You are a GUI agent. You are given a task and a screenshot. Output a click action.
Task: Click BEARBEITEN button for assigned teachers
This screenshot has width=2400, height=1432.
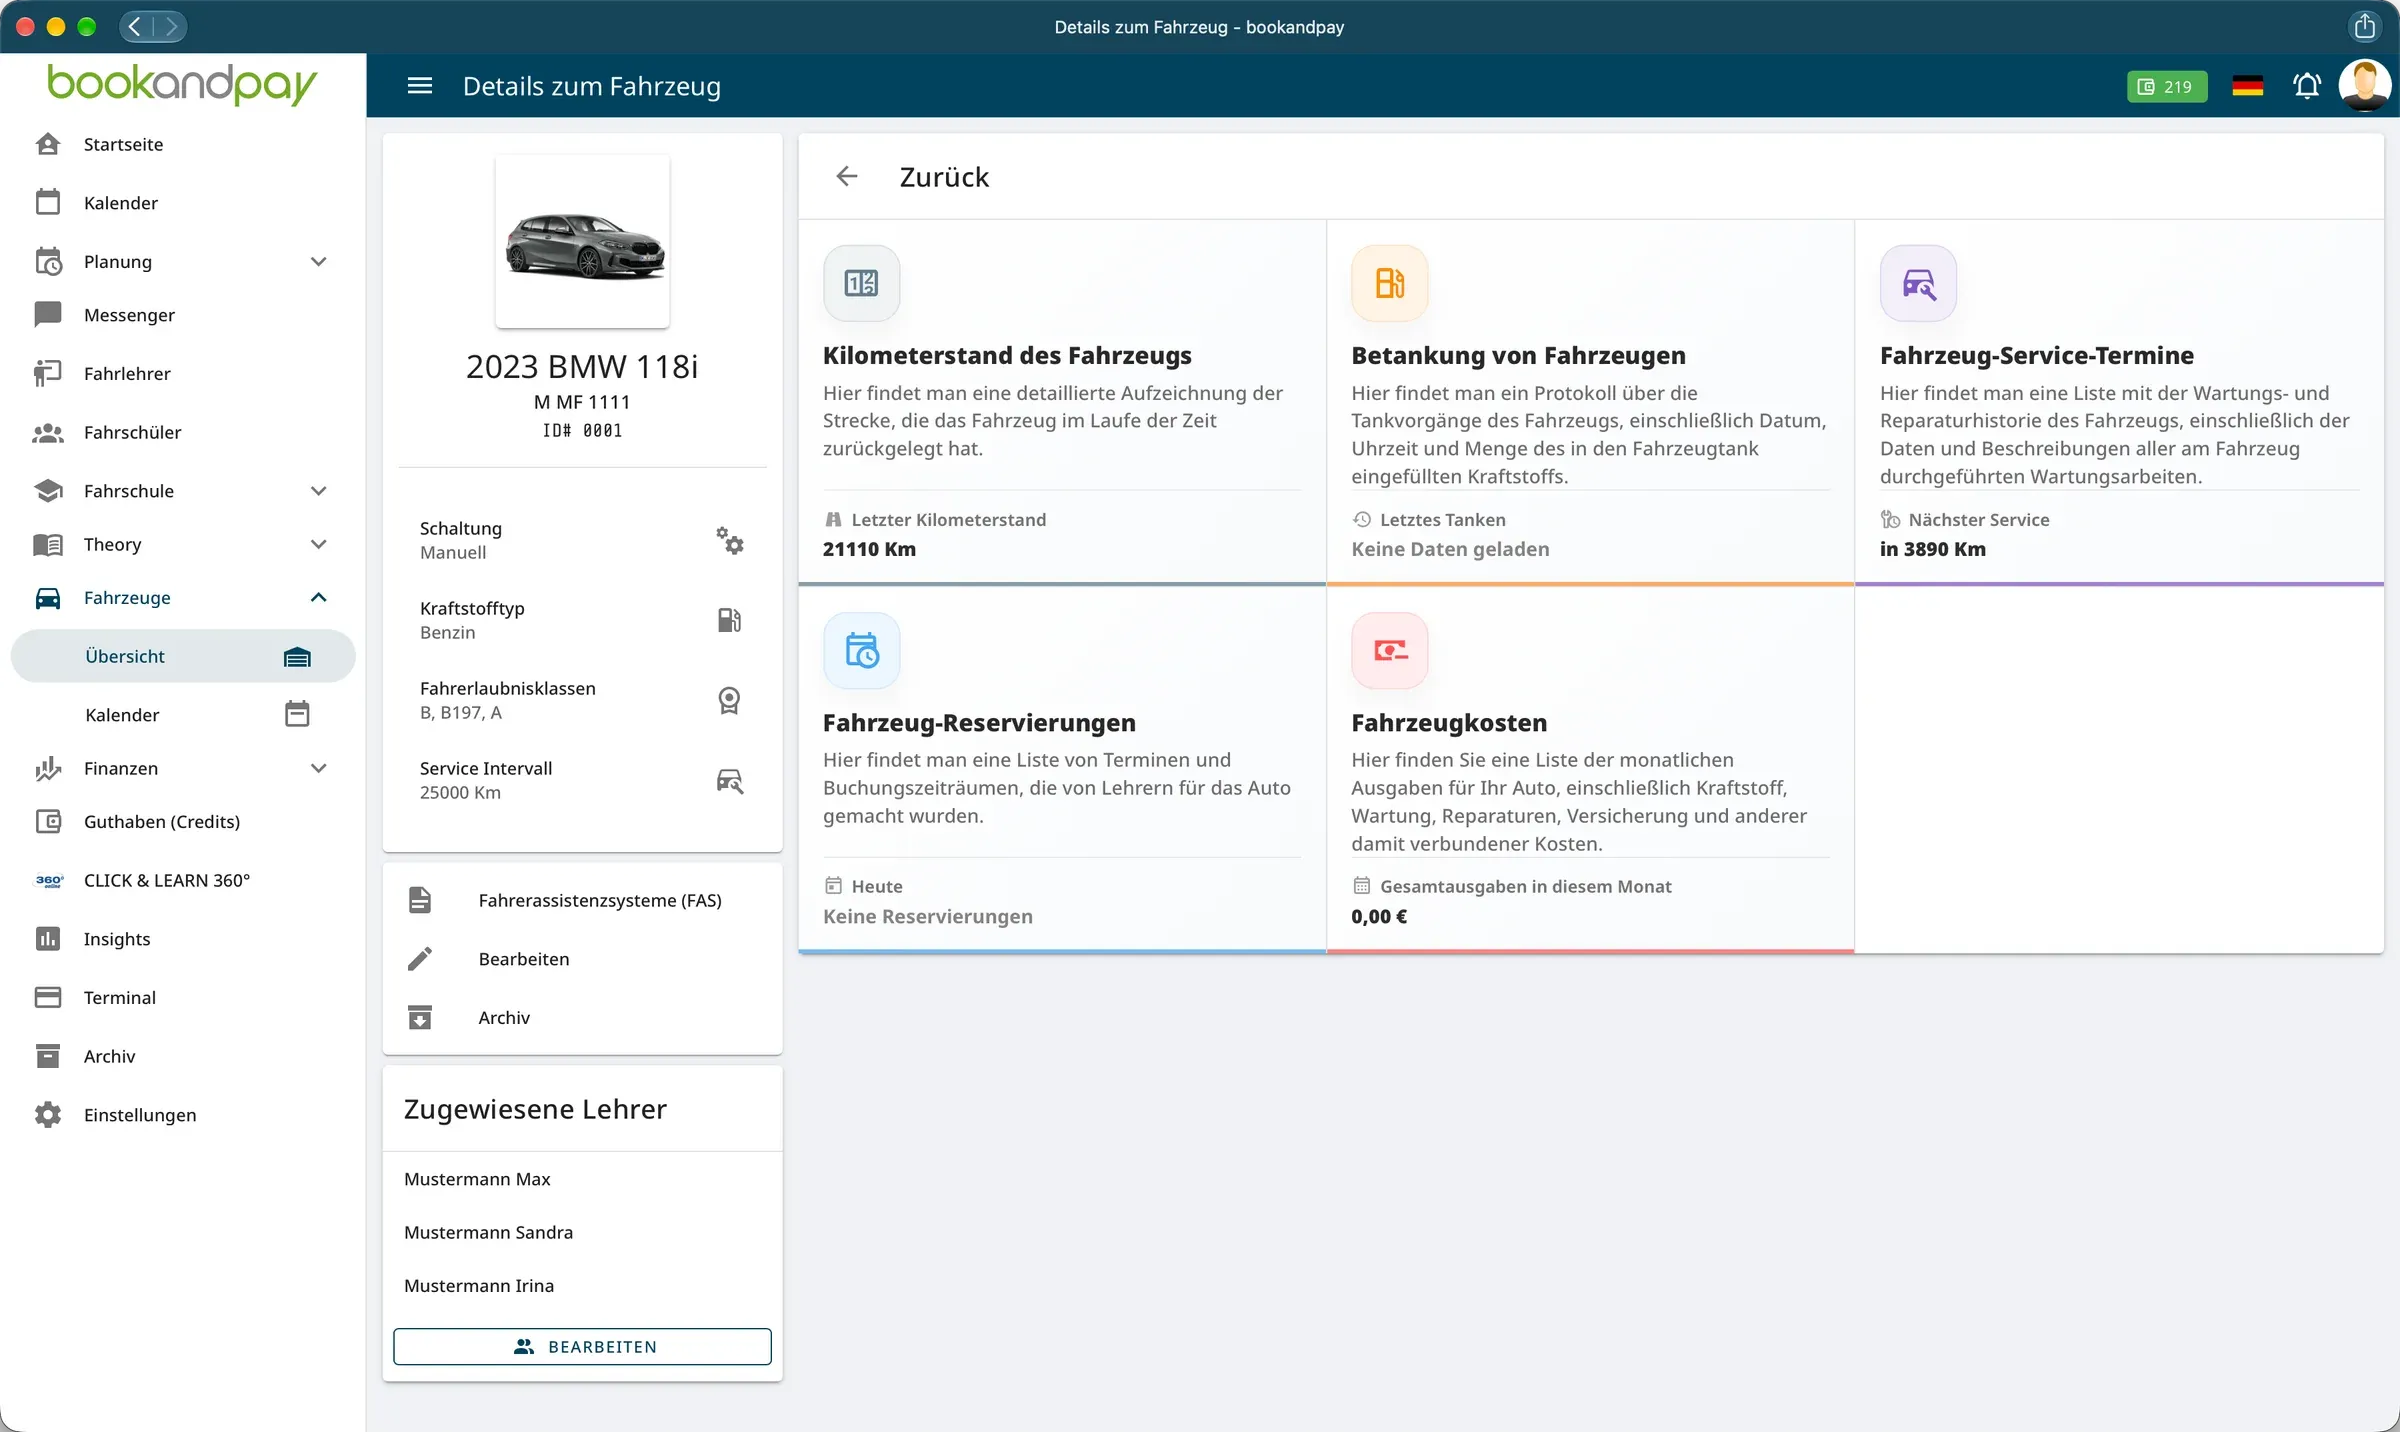tap(582, 1346)
